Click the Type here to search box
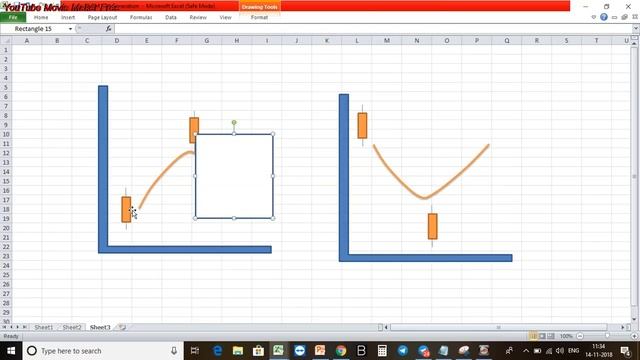This screenshot has width=640, height=360. pyautogui.click(x=104, y=351)
